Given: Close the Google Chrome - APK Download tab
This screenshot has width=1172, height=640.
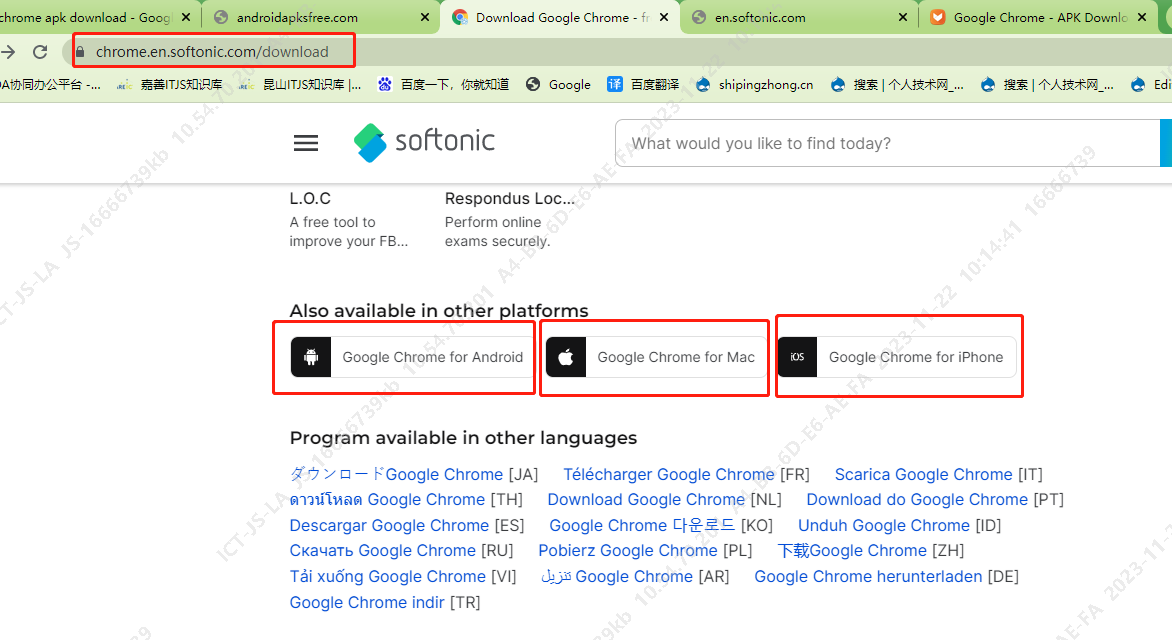Looking at the screenshot, I should coord(1142,17).
